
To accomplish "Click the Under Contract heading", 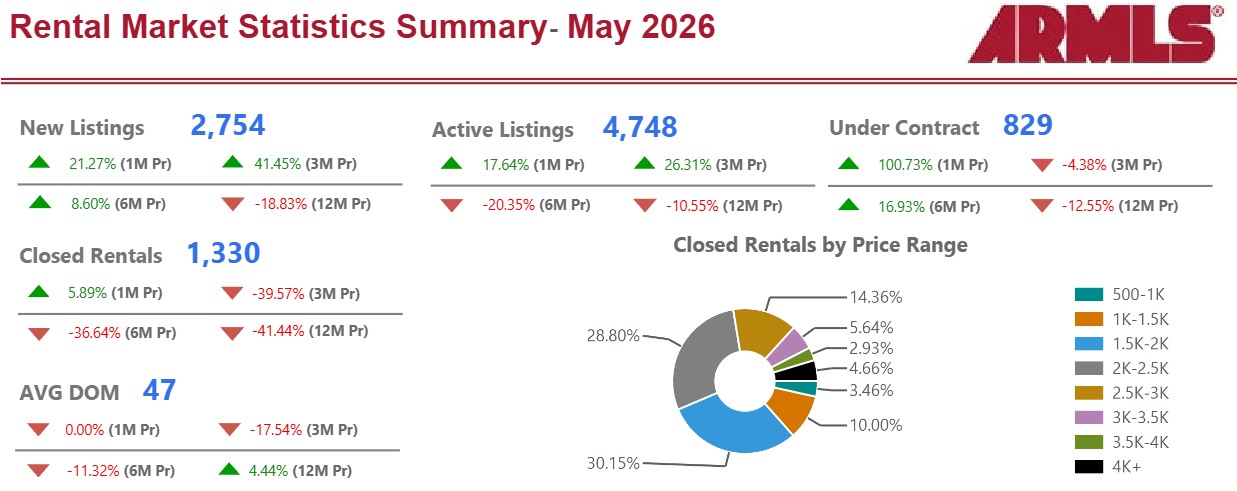I will point(904,128).
